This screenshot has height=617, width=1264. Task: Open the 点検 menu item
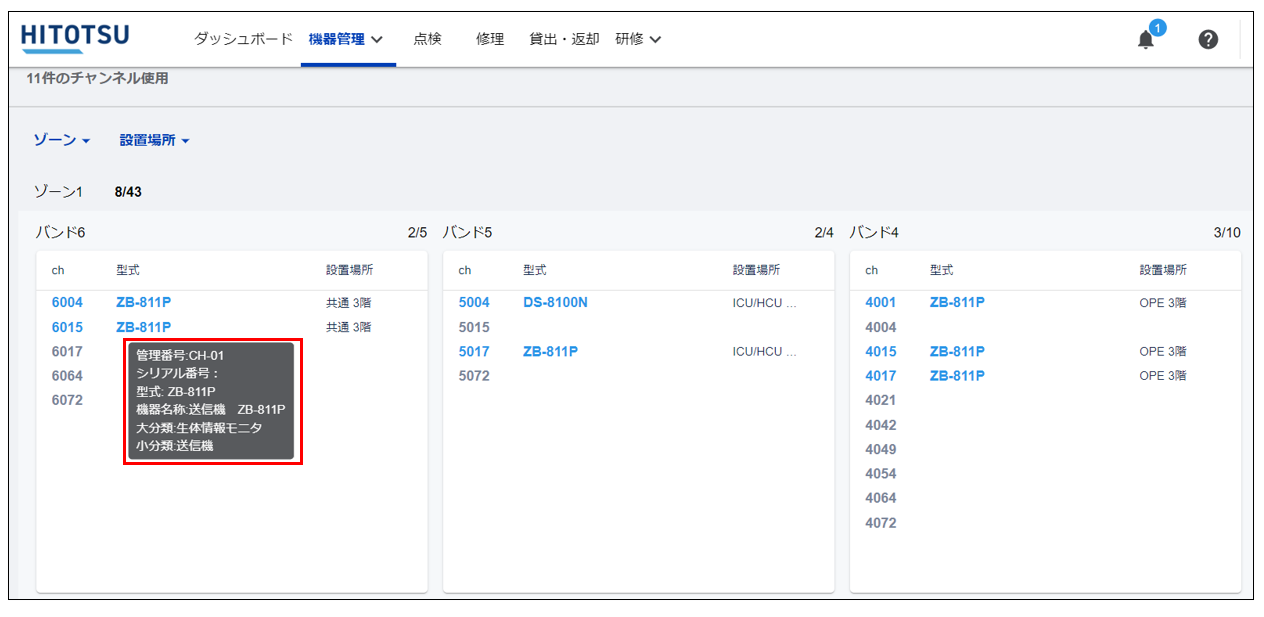[427, 39]
